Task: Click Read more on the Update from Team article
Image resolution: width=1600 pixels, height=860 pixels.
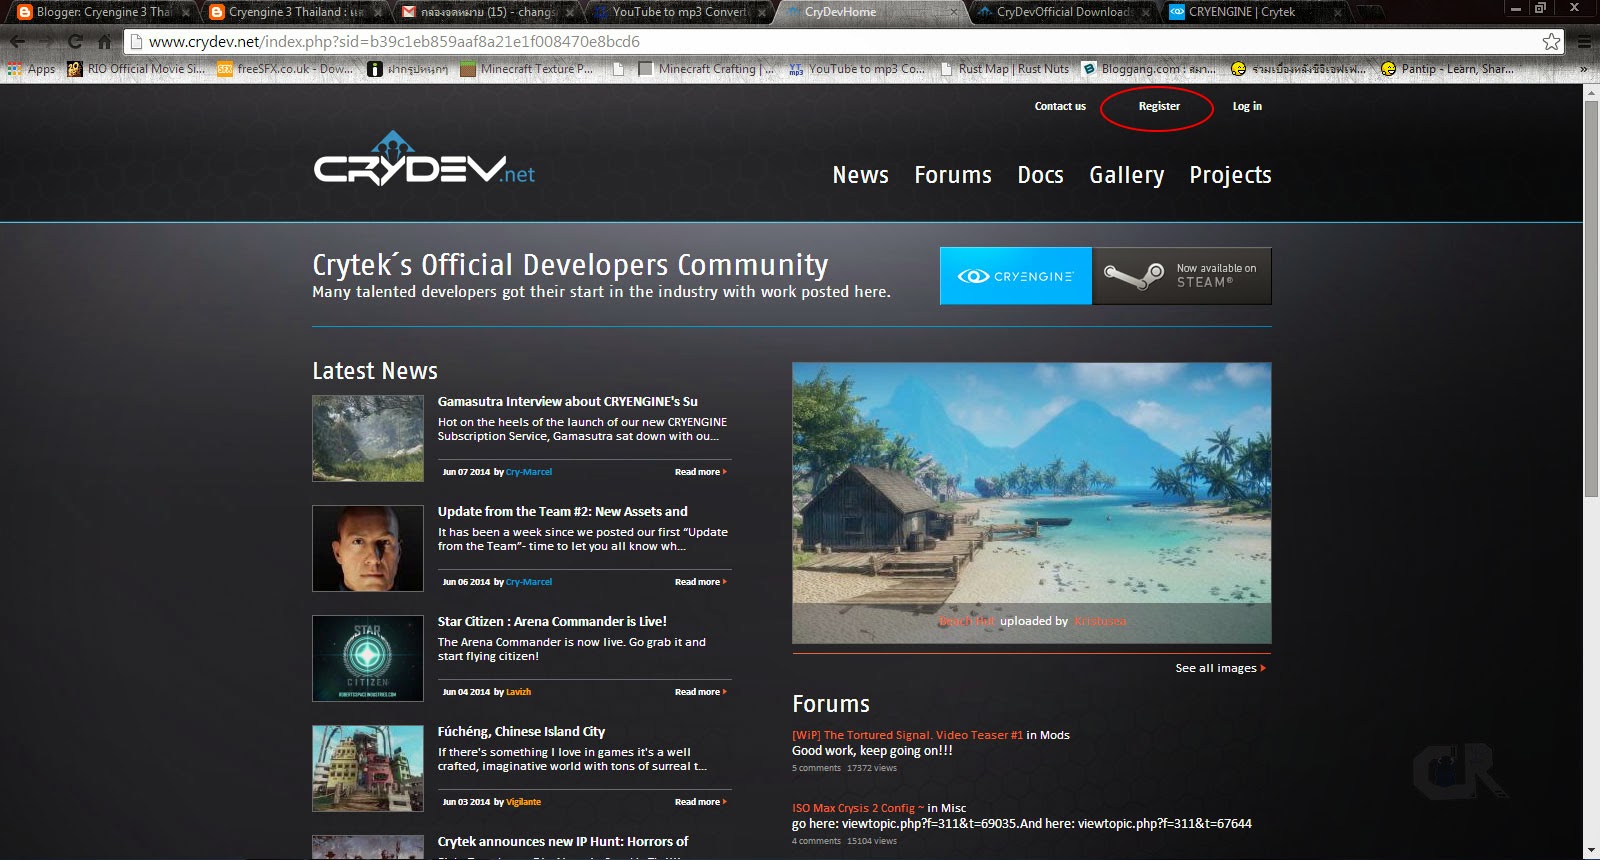Action: (700, 582)
